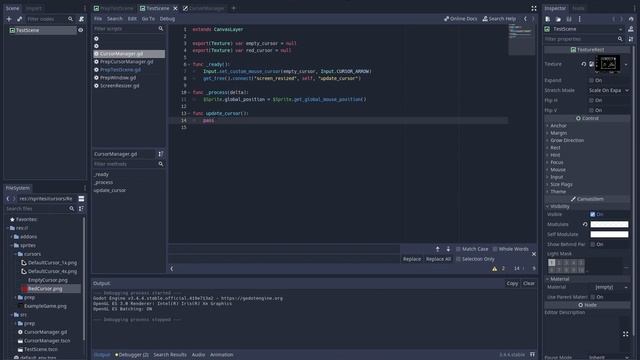Save resource with Inspector save icon
Viewport: 640px width, 360px height.
coord(569,19)
